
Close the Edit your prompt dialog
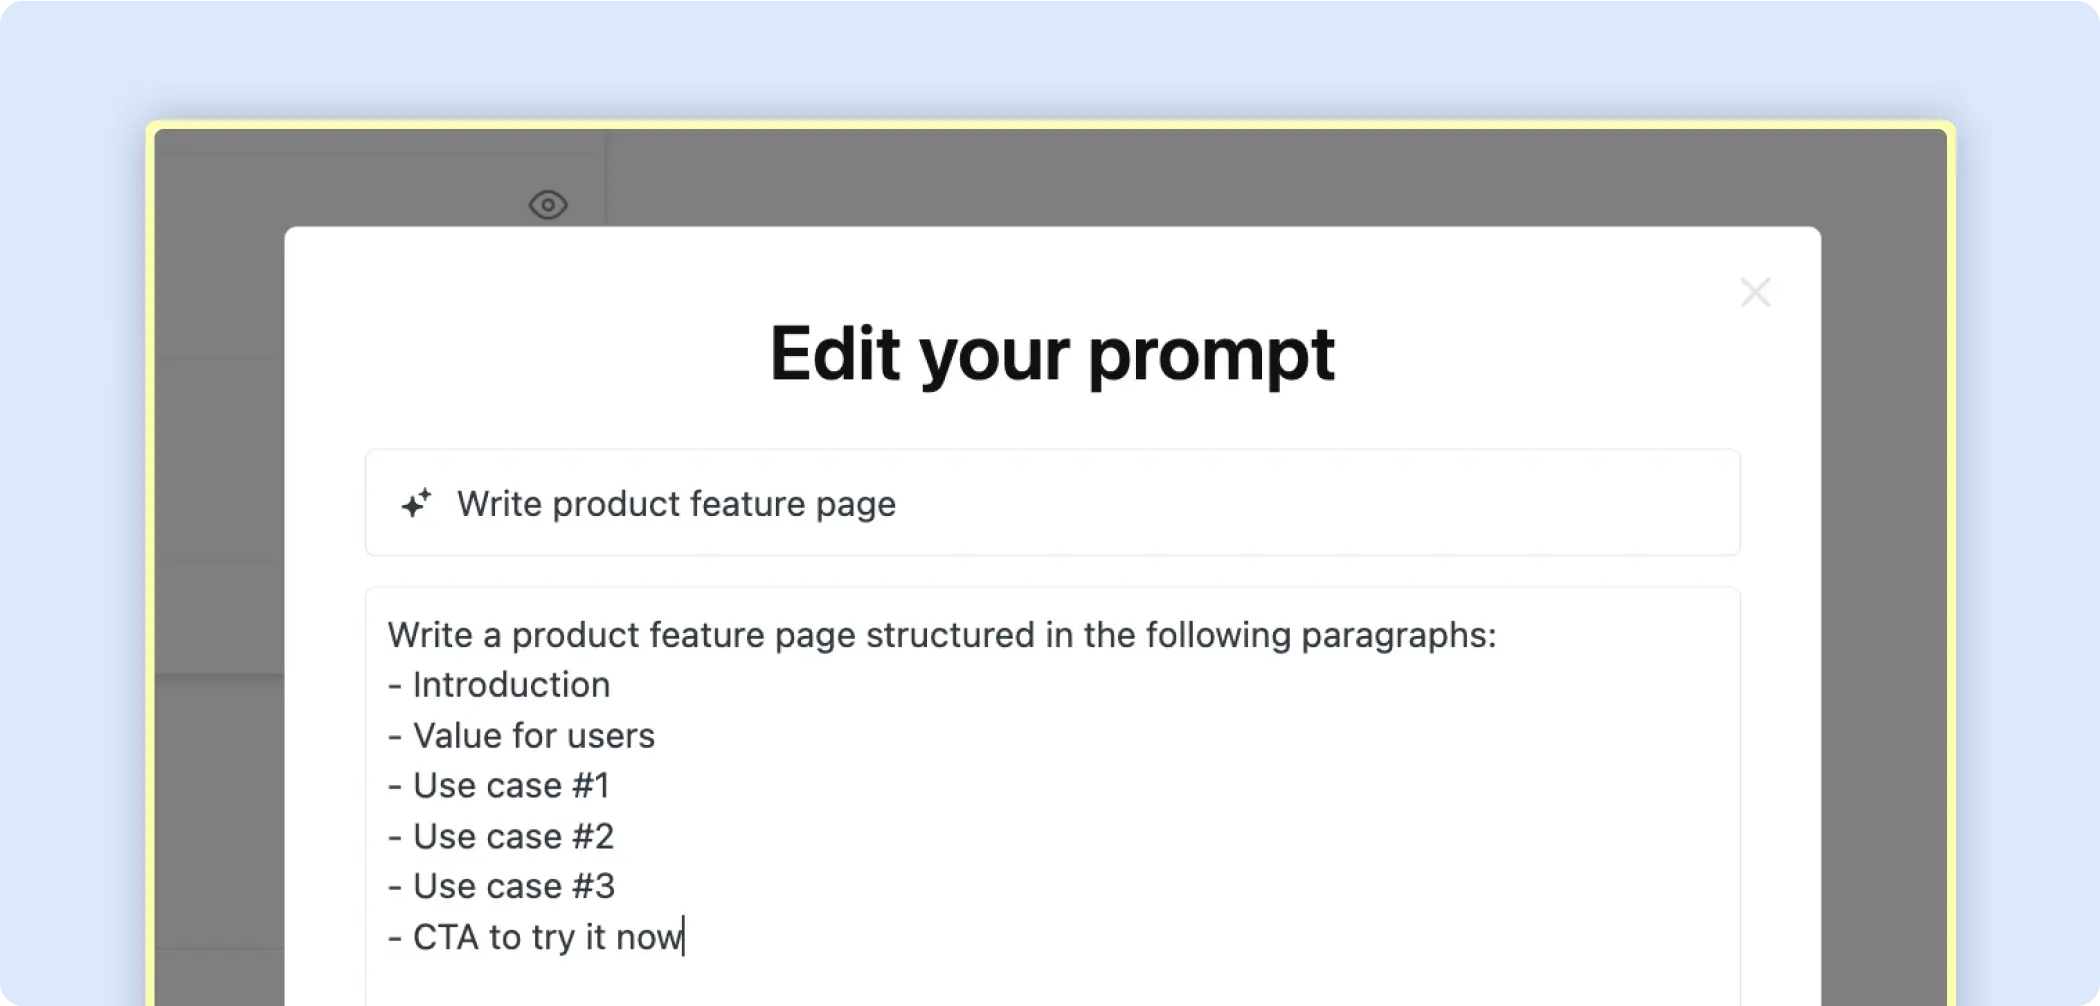1755,293
